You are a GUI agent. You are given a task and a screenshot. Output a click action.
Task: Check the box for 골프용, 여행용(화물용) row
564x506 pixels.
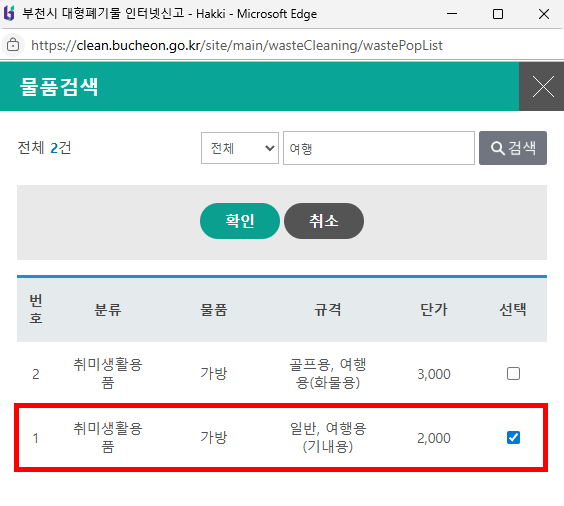pyautogui.click(x=513, y=374)
